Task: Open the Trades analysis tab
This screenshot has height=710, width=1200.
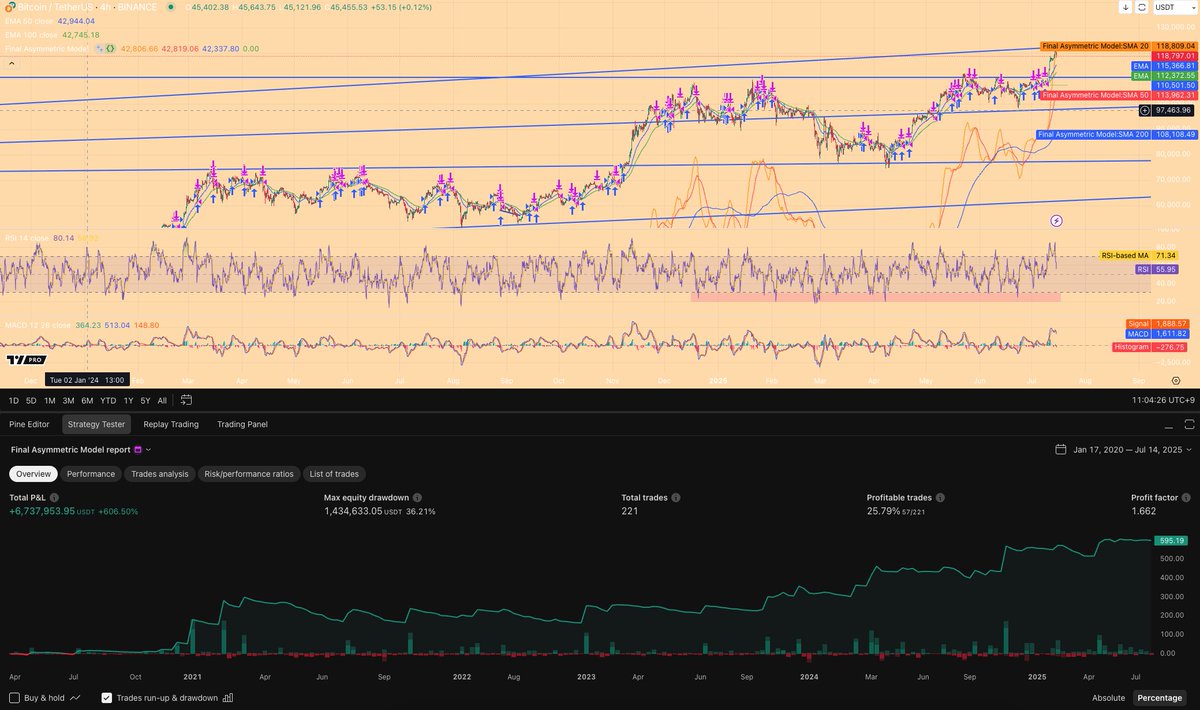Action: coord(160,474)
